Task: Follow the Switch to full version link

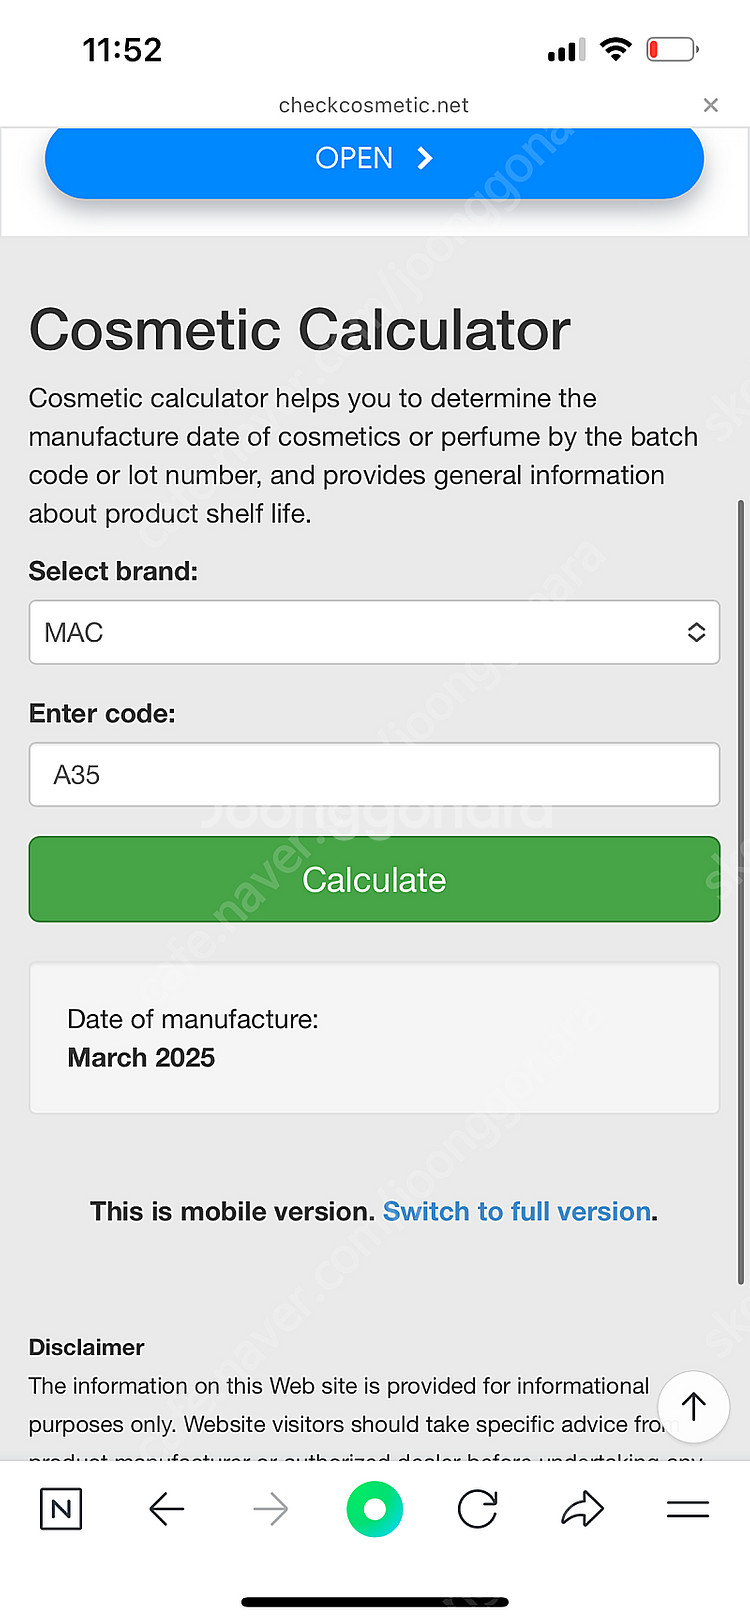Action: 517,1211
